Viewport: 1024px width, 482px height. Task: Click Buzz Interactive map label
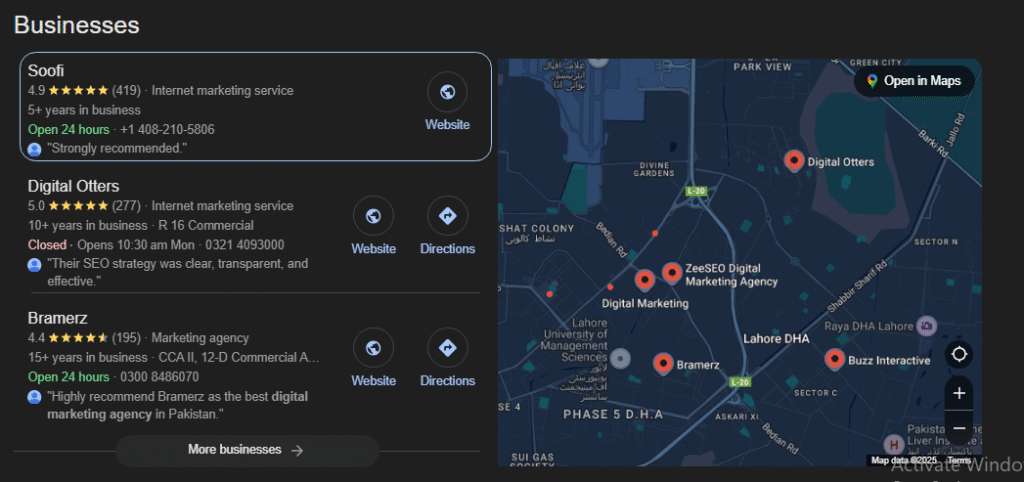pos(889,361)
